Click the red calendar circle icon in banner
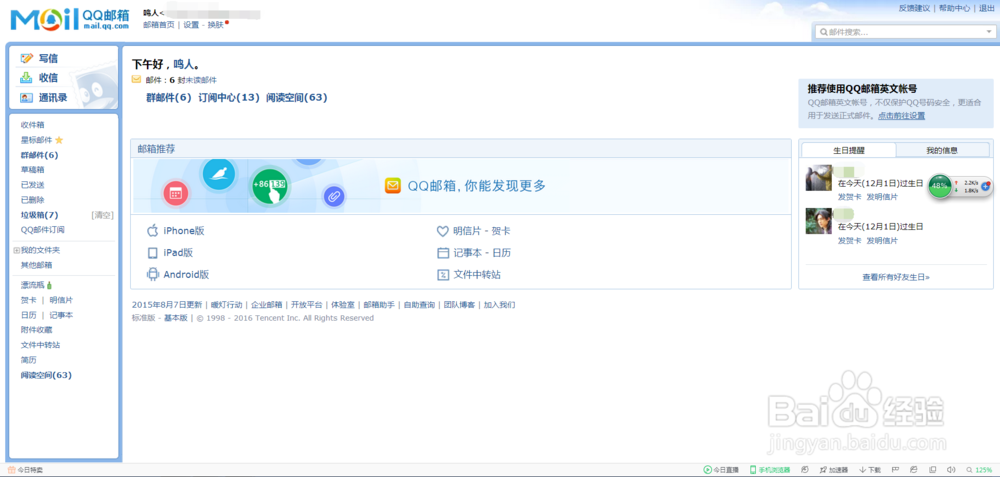Viewport: 1000px width, 477px height. pos(175,193)
